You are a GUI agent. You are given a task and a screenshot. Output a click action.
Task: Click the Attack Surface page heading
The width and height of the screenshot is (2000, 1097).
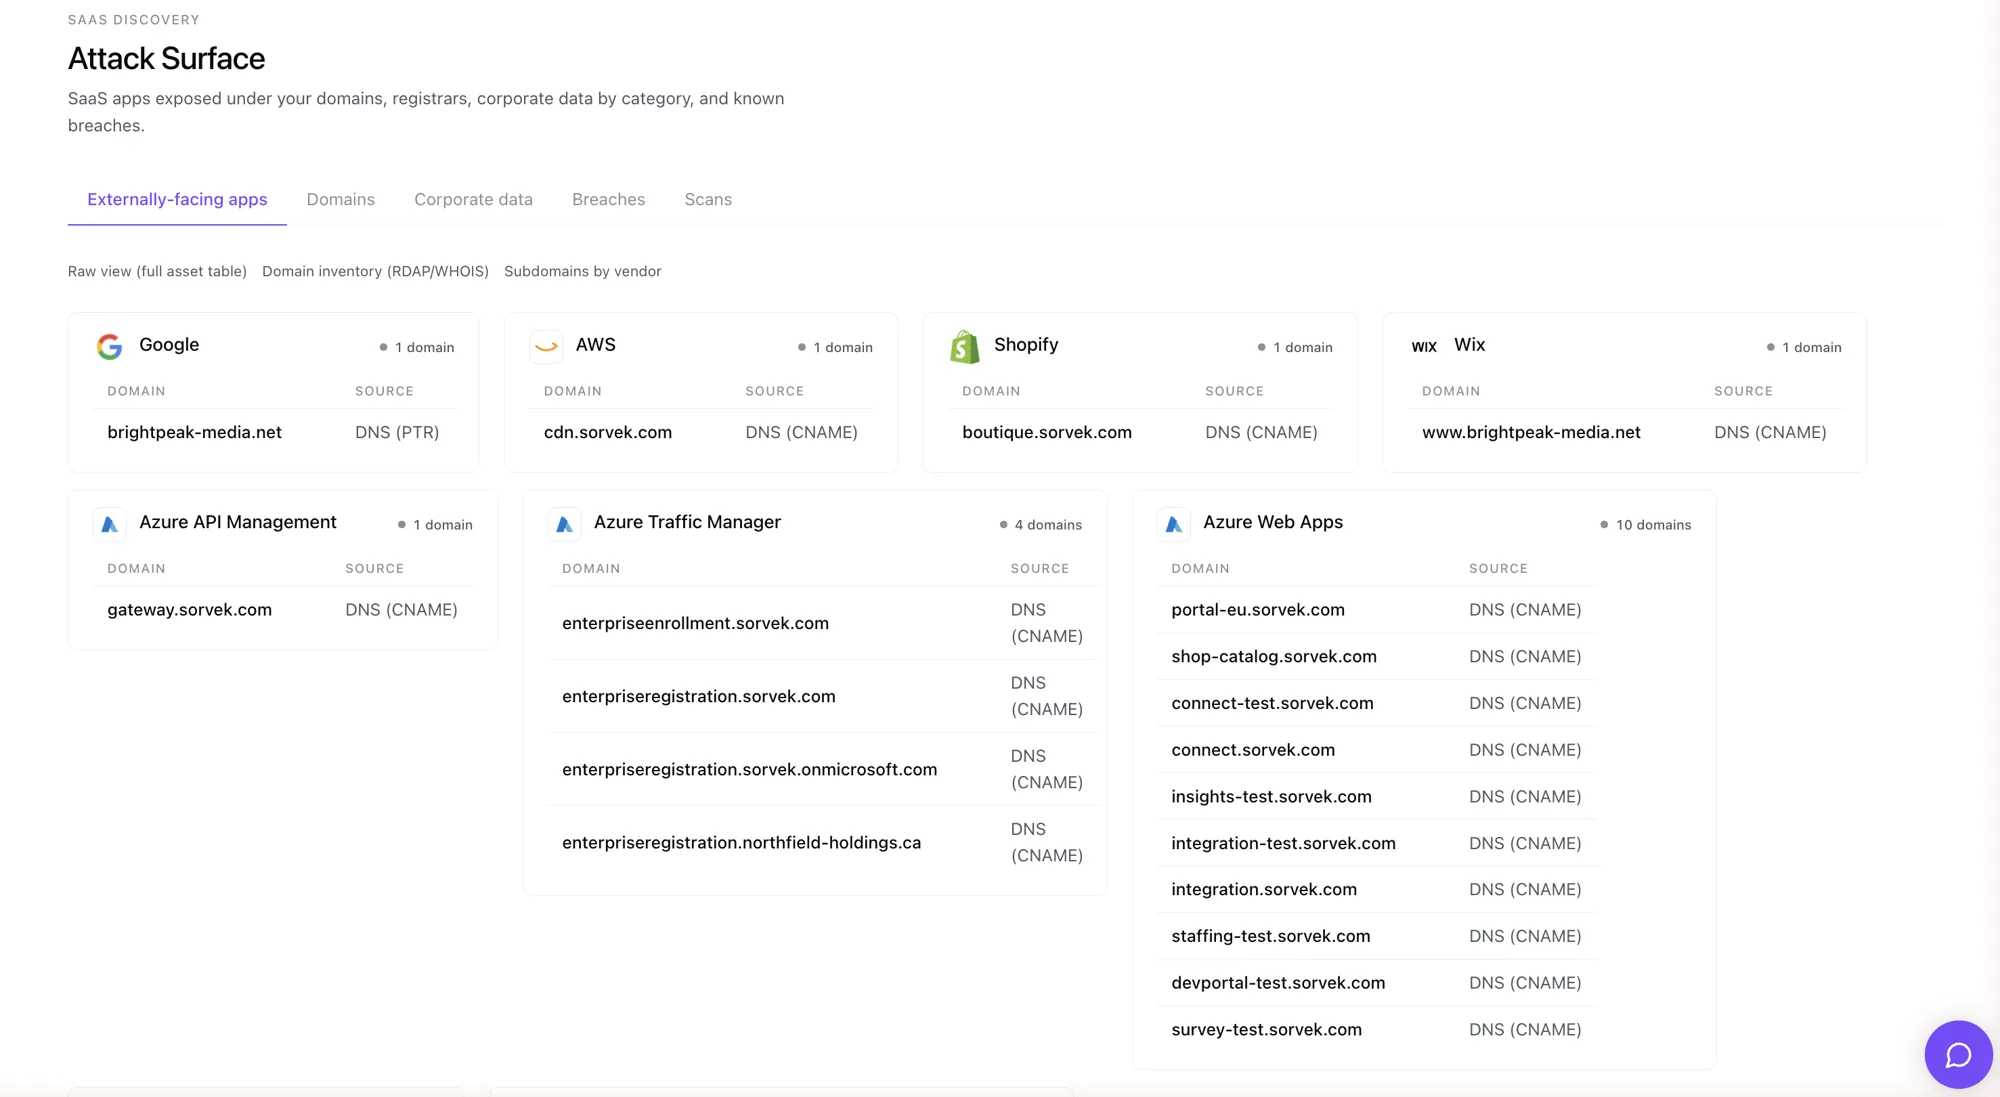[x=166, y=58]
